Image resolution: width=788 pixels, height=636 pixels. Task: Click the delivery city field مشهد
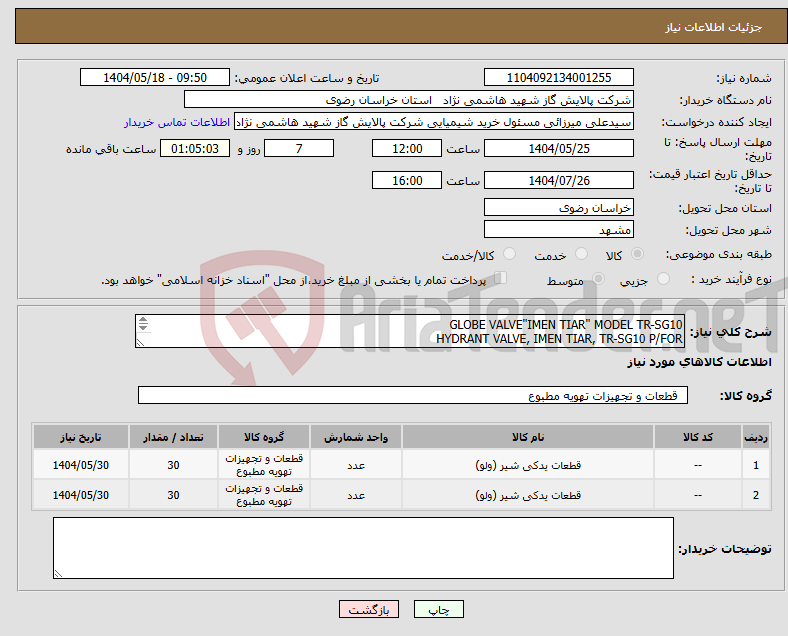[559, 230]
